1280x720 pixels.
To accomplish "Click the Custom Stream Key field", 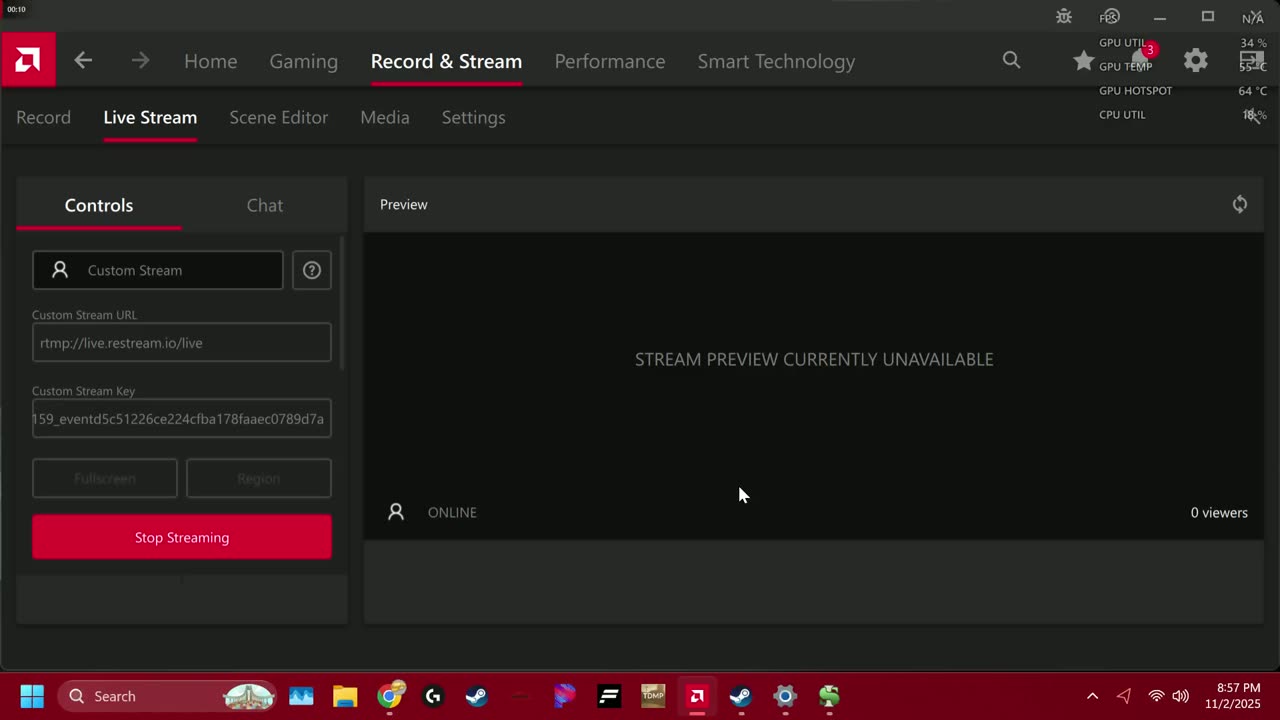I will 182,418.
